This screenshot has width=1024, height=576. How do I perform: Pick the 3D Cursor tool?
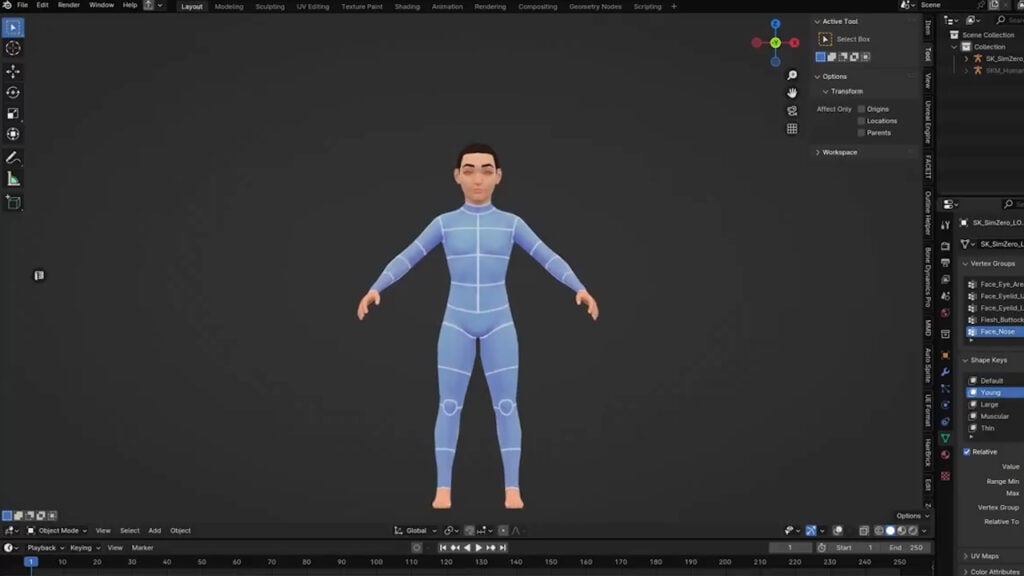click(x=13, y=48)
